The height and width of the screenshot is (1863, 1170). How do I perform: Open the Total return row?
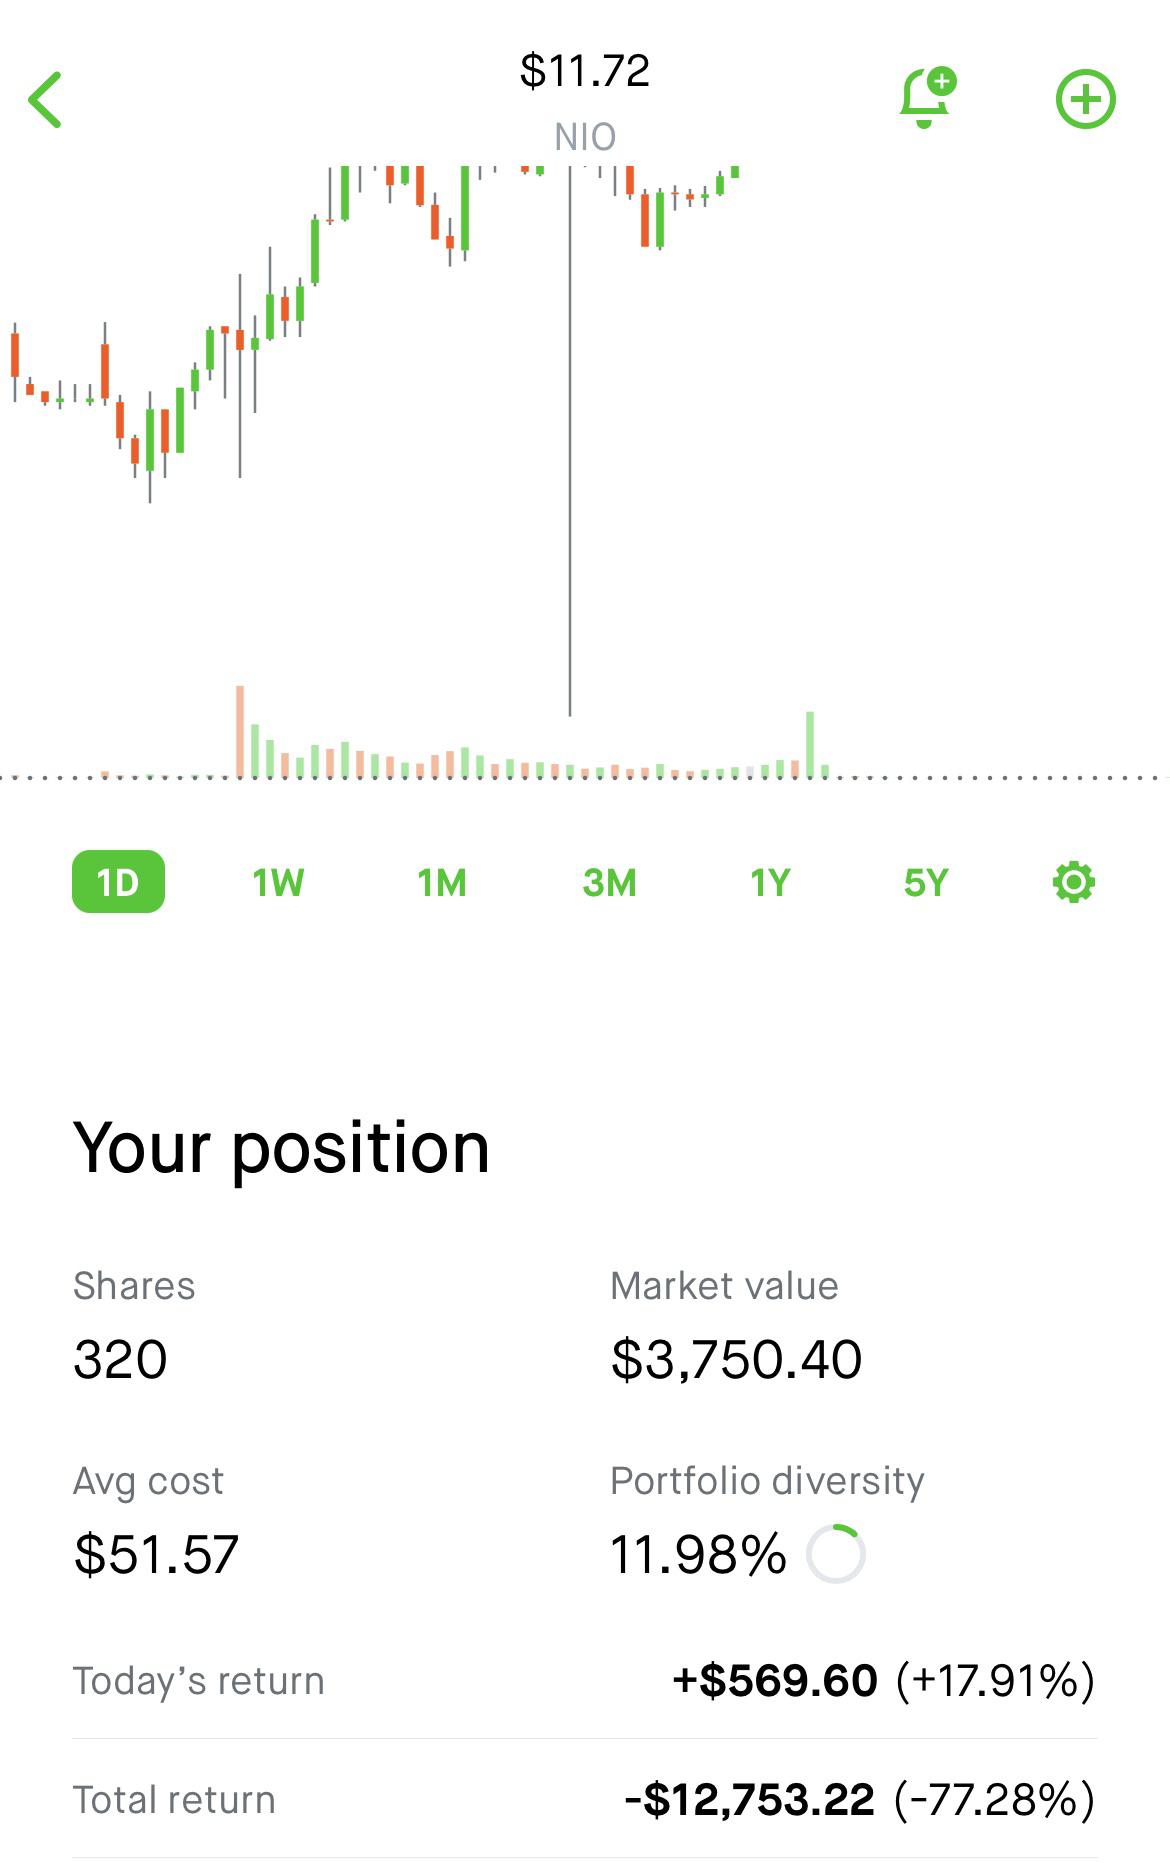pyautogui.click(x=585, y=1800)
